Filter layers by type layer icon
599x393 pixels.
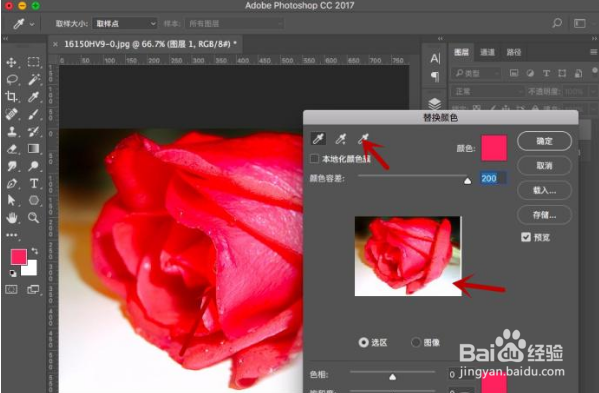(546, 73)
